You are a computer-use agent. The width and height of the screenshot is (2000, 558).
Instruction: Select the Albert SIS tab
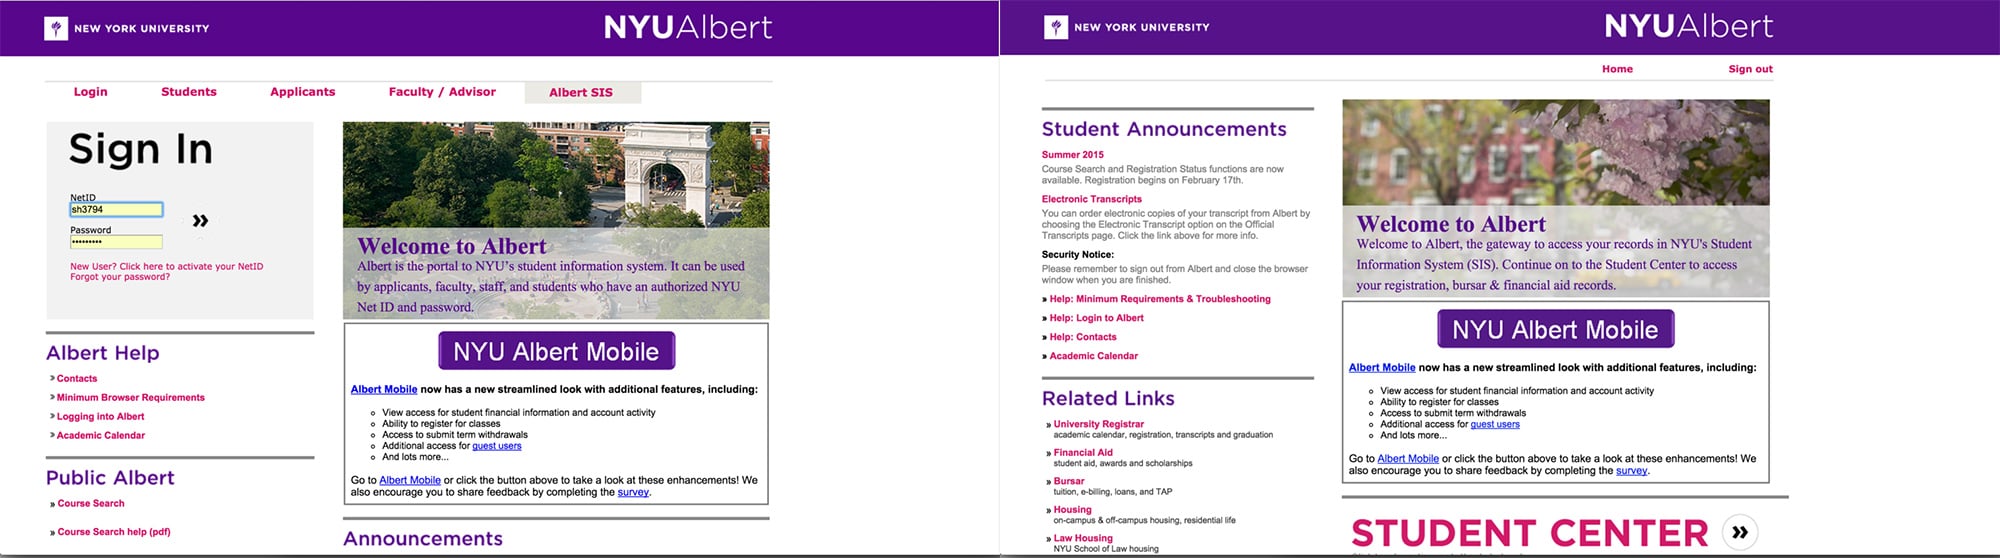(582, 93)
